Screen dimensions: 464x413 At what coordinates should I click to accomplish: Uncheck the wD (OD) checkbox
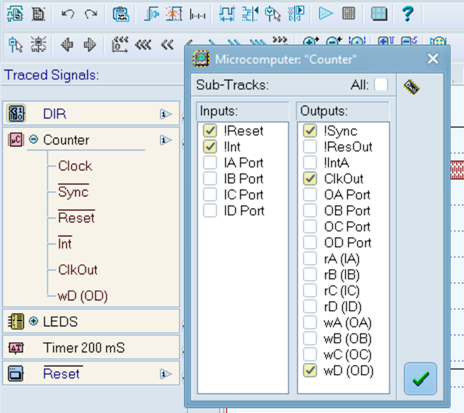(310, 371)
